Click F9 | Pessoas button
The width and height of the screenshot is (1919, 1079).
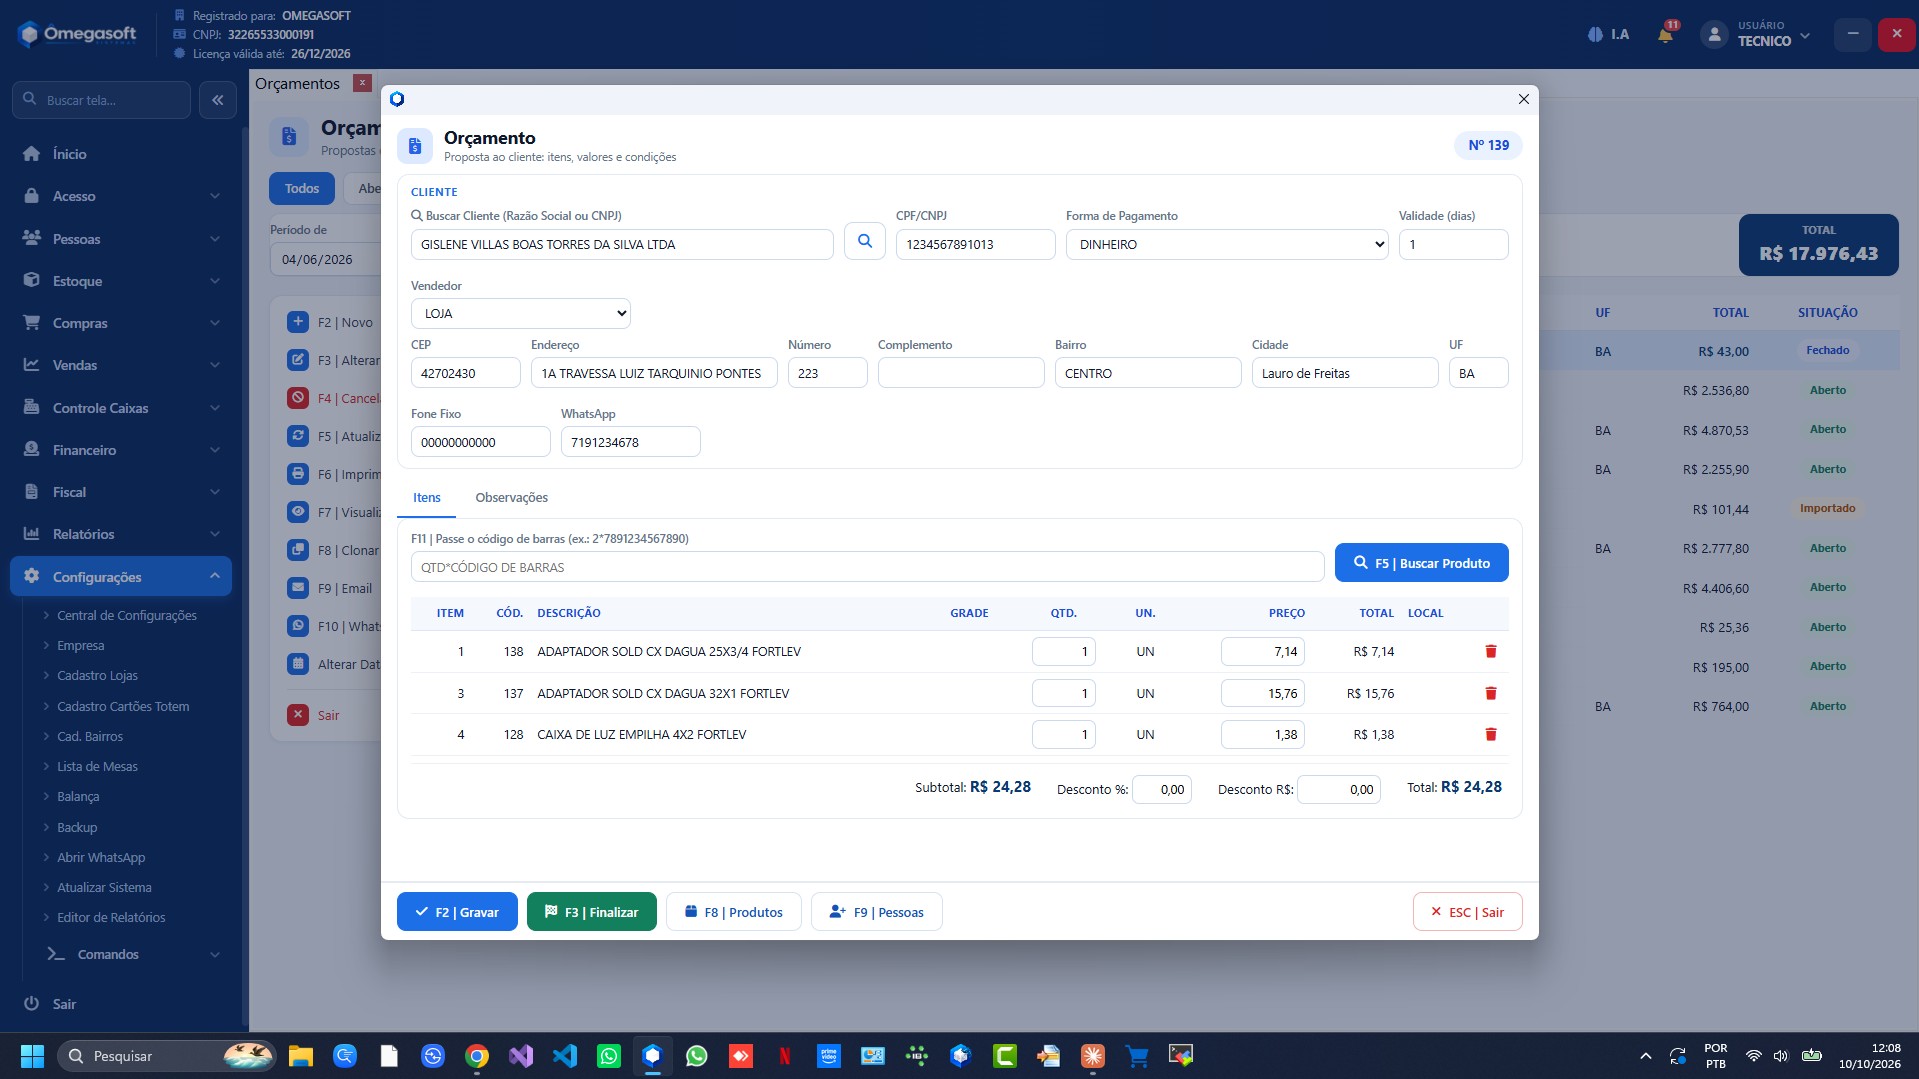tap(877, 912)
